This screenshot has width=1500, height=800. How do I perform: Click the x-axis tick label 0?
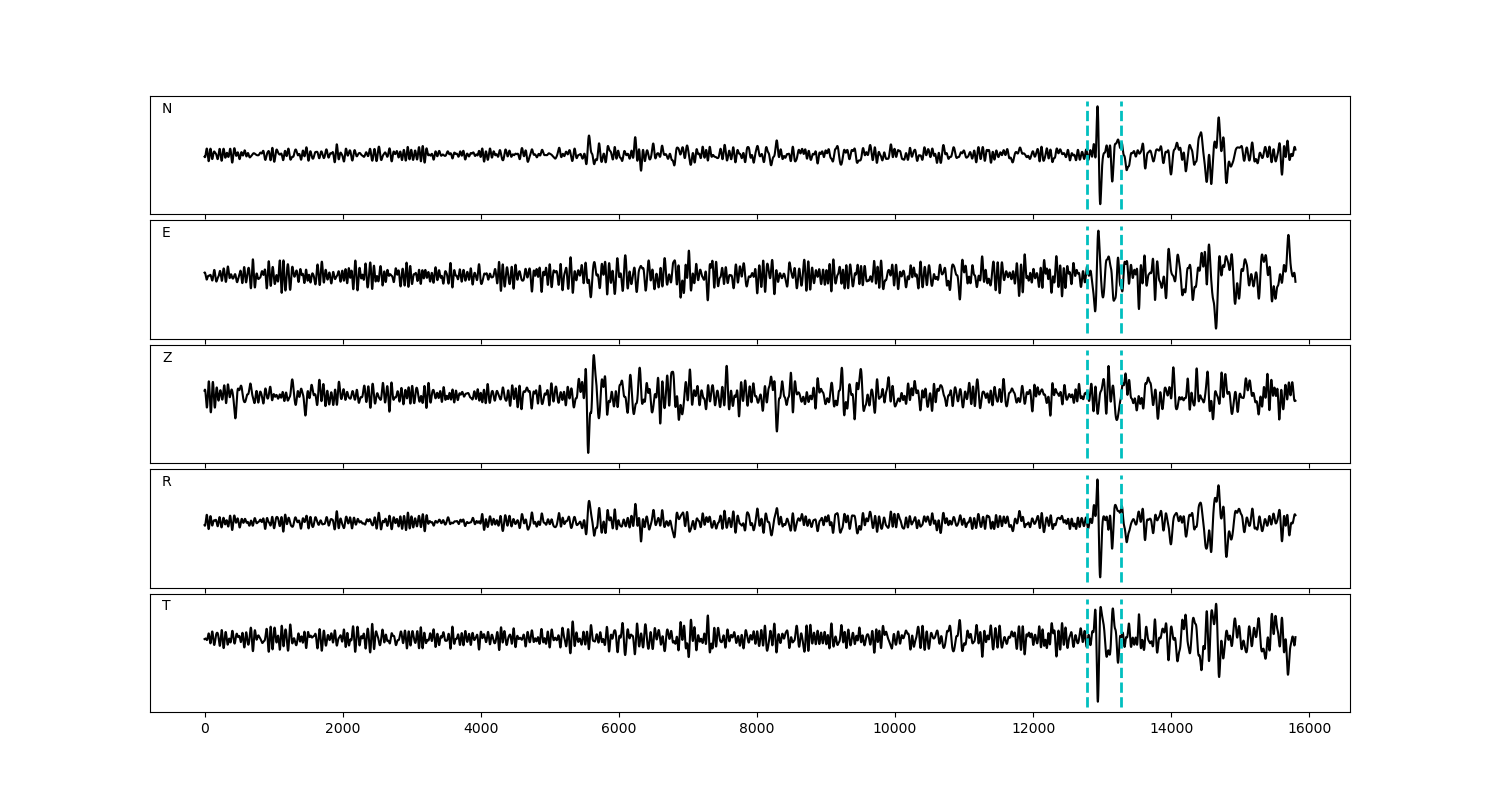[x=205, y=730]
